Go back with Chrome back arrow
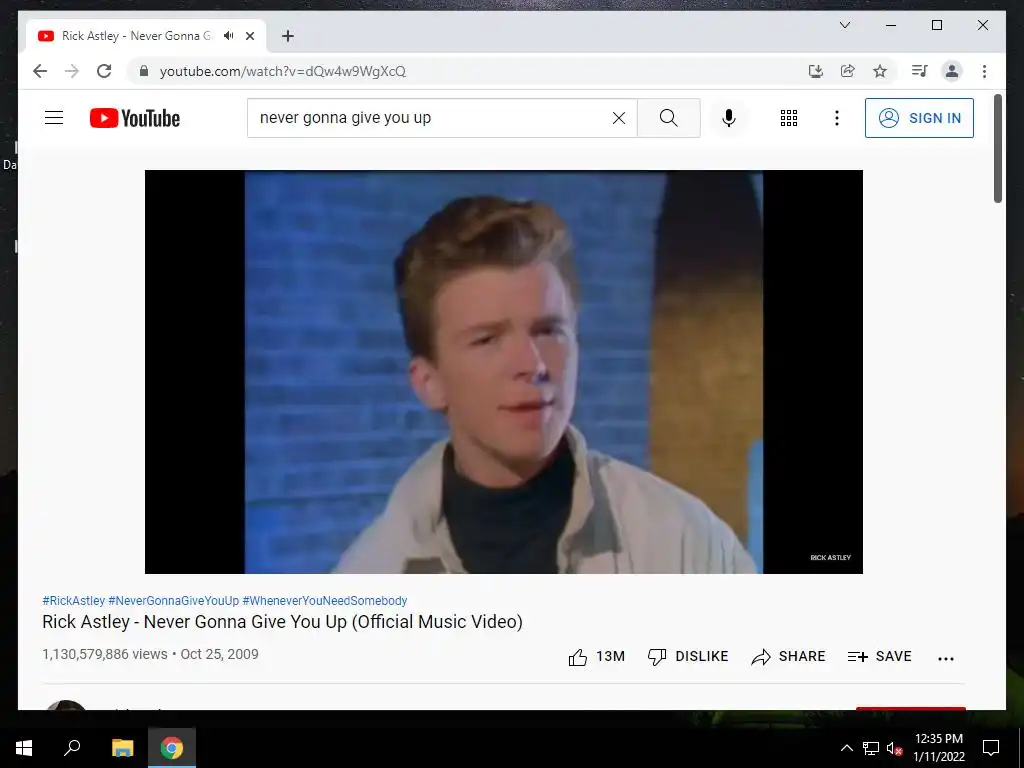This screenshot has width=1024, height=768. click(x=40, y=71)
